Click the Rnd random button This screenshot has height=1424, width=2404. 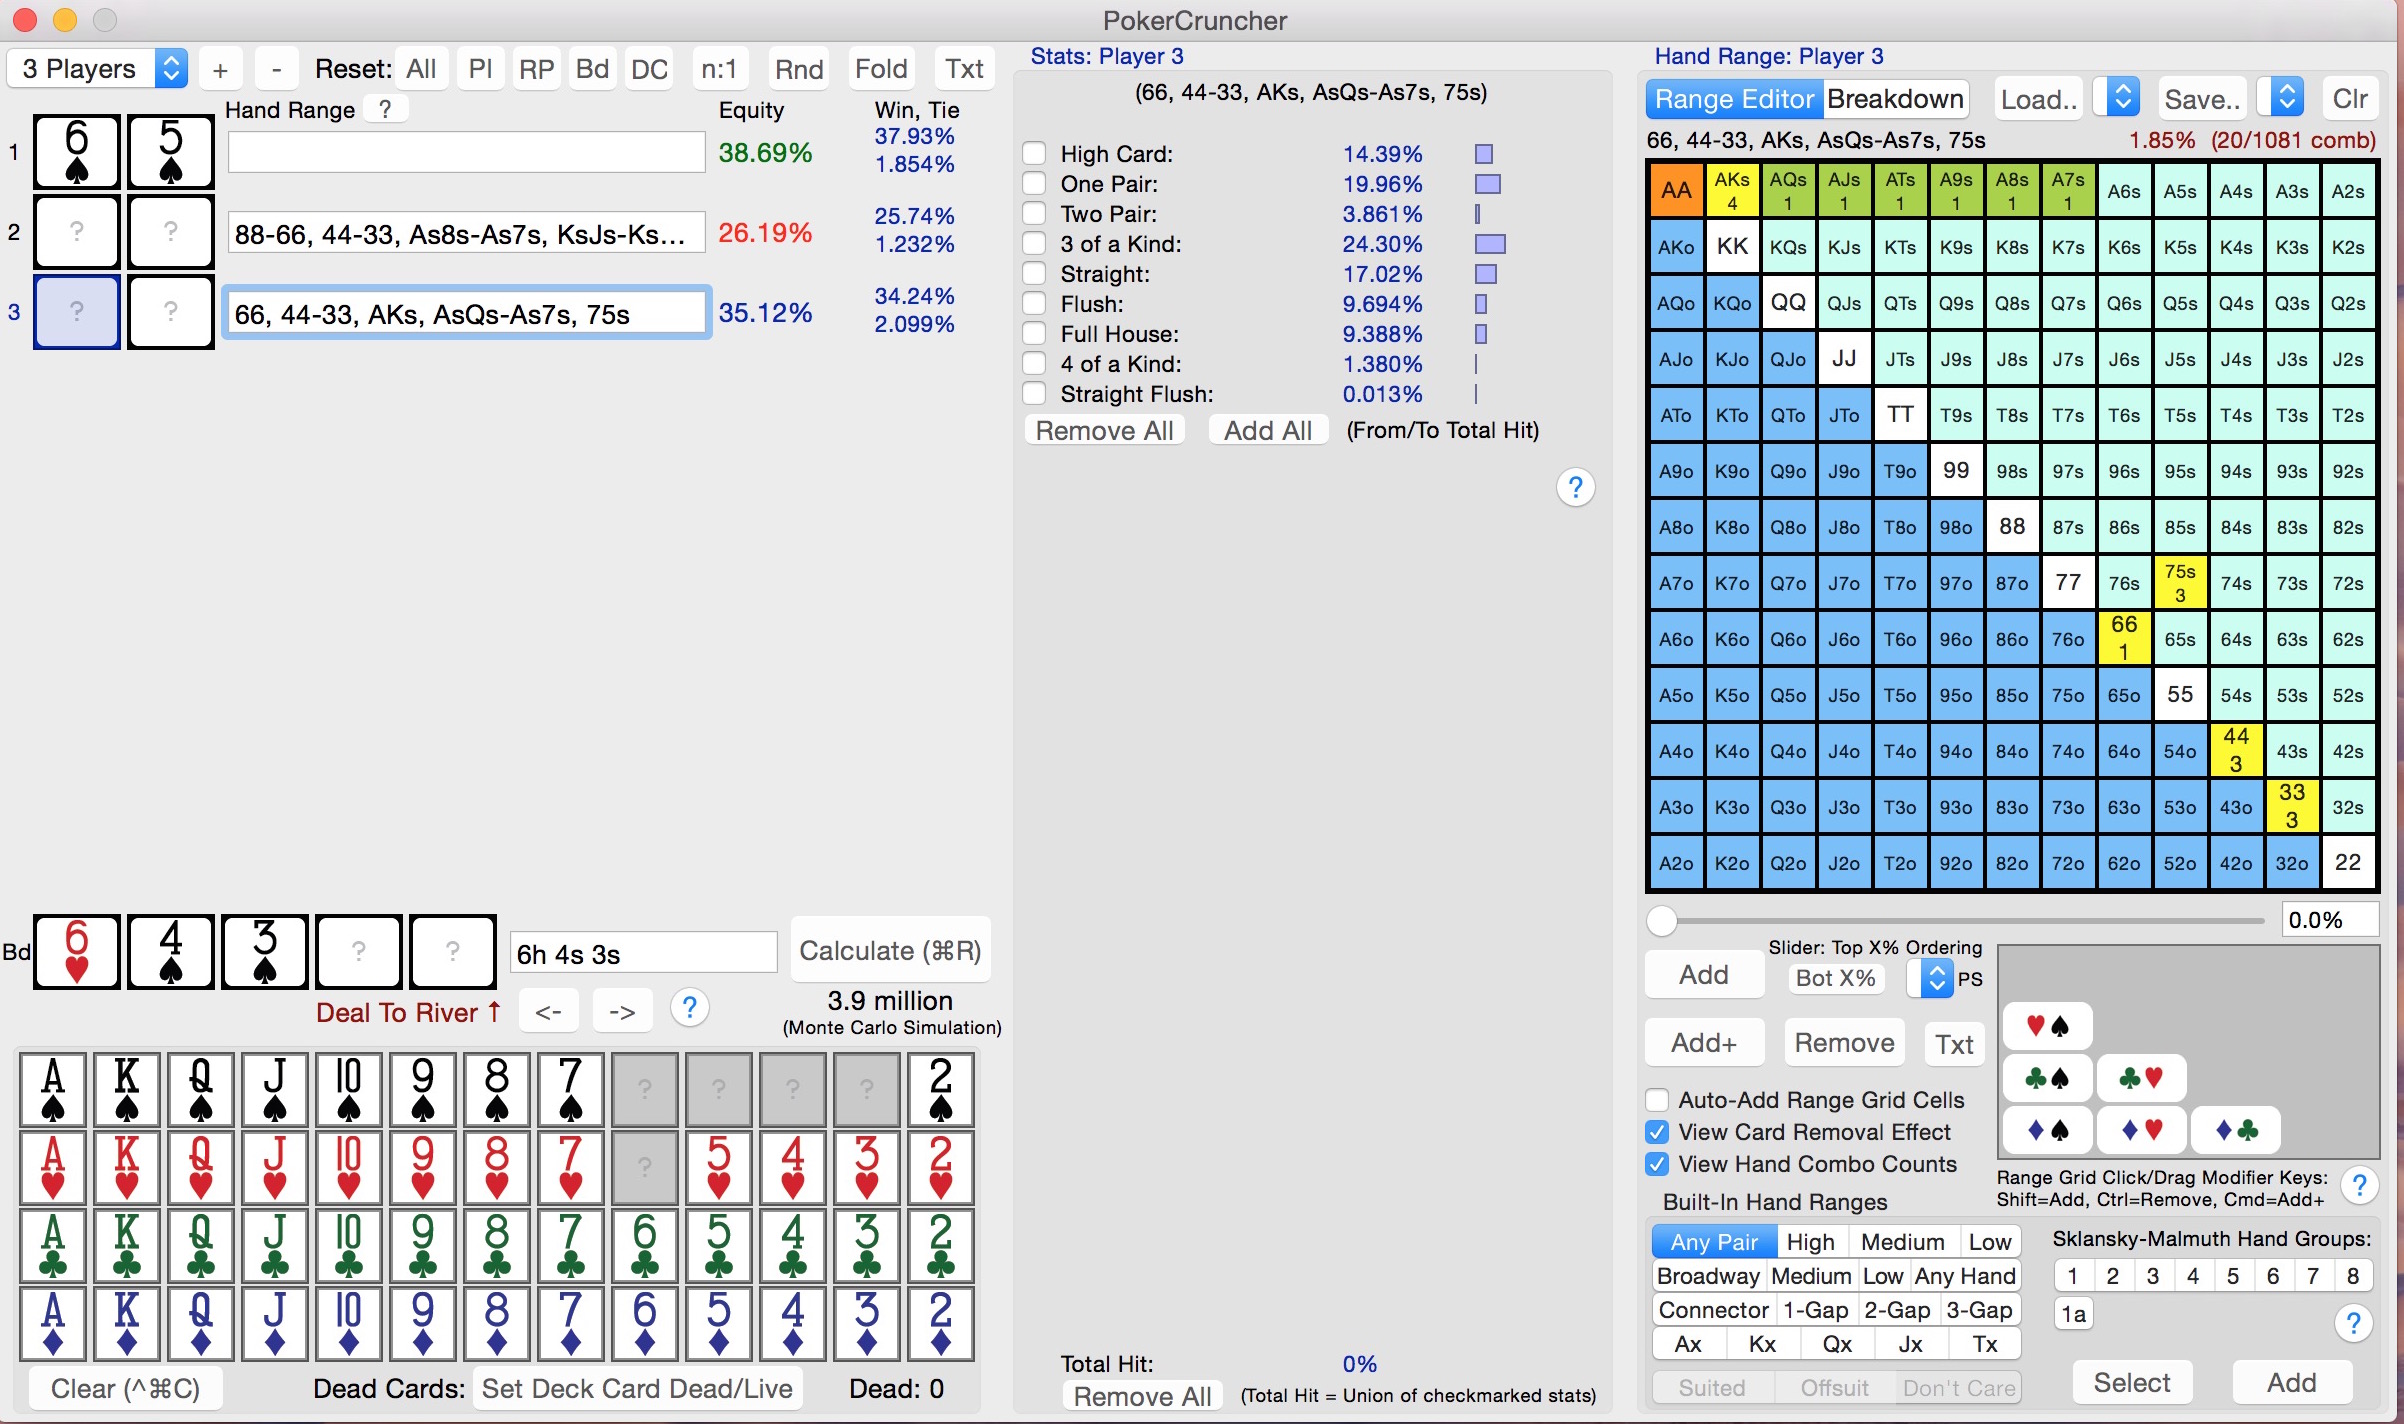(x=799, y=69)
